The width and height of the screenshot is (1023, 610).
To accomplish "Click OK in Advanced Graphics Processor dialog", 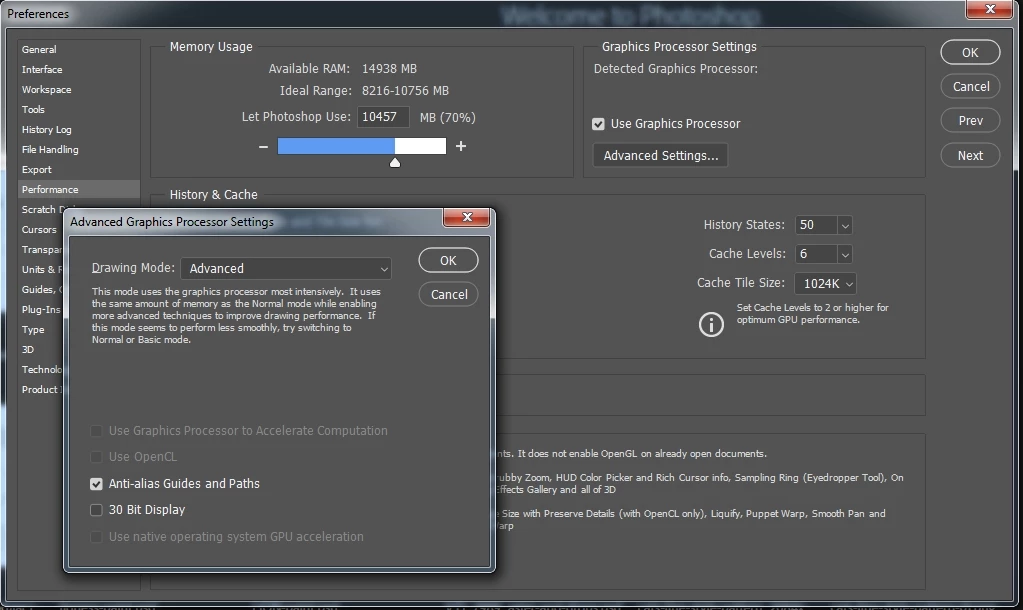I will point(448,260).
